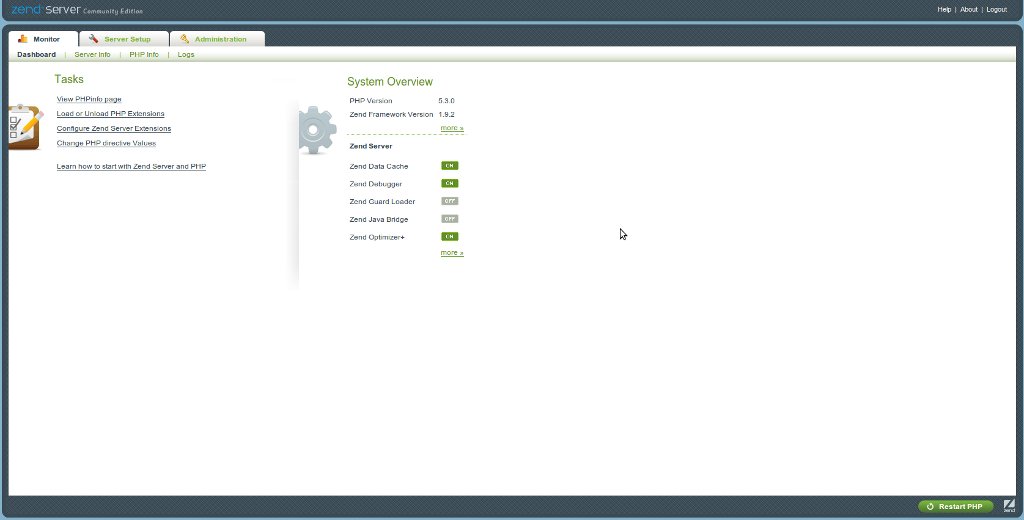The width and height of the screenshot is (1024, 520).
Task: Open the About link
Action: click(x=968, y=10)
